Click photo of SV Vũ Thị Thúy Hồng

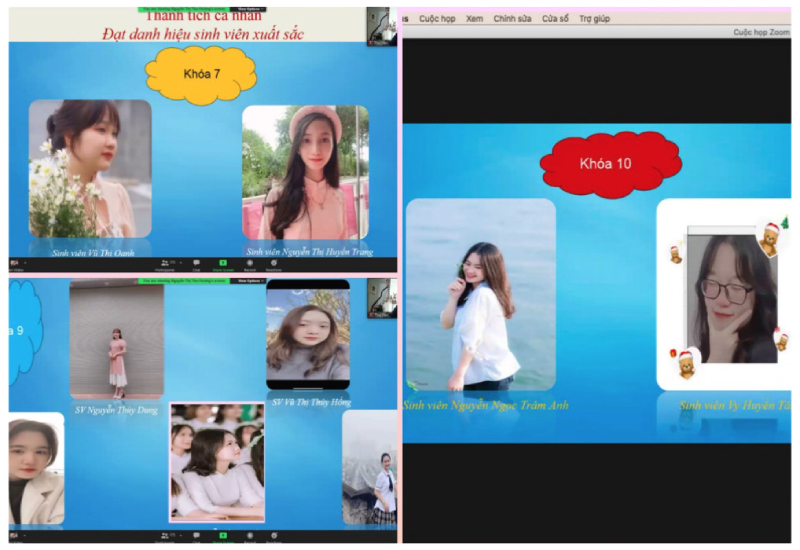[308, 335]
